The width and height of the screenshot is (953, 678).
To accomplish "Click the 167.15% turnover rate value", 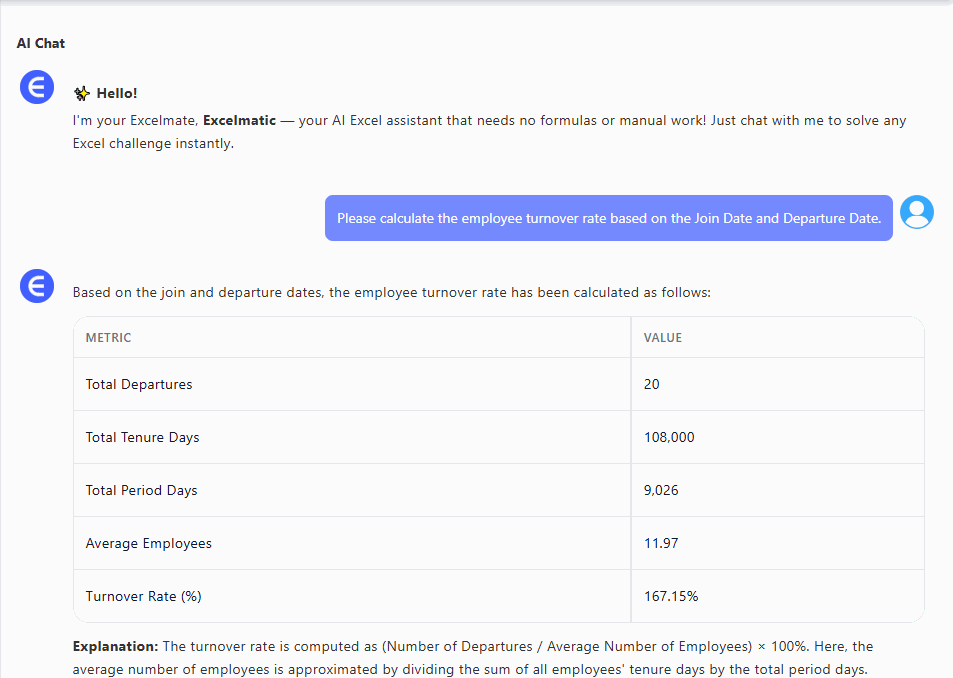I will click(670, 596).
